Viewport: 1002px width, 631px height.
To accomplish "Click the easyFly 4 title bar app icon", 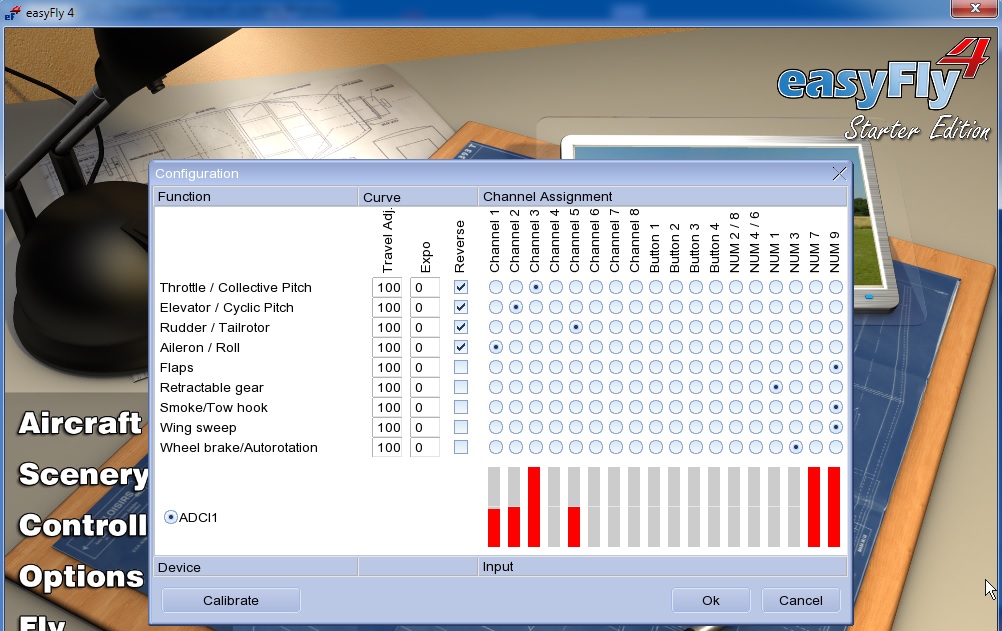I will tap(13, 12).
